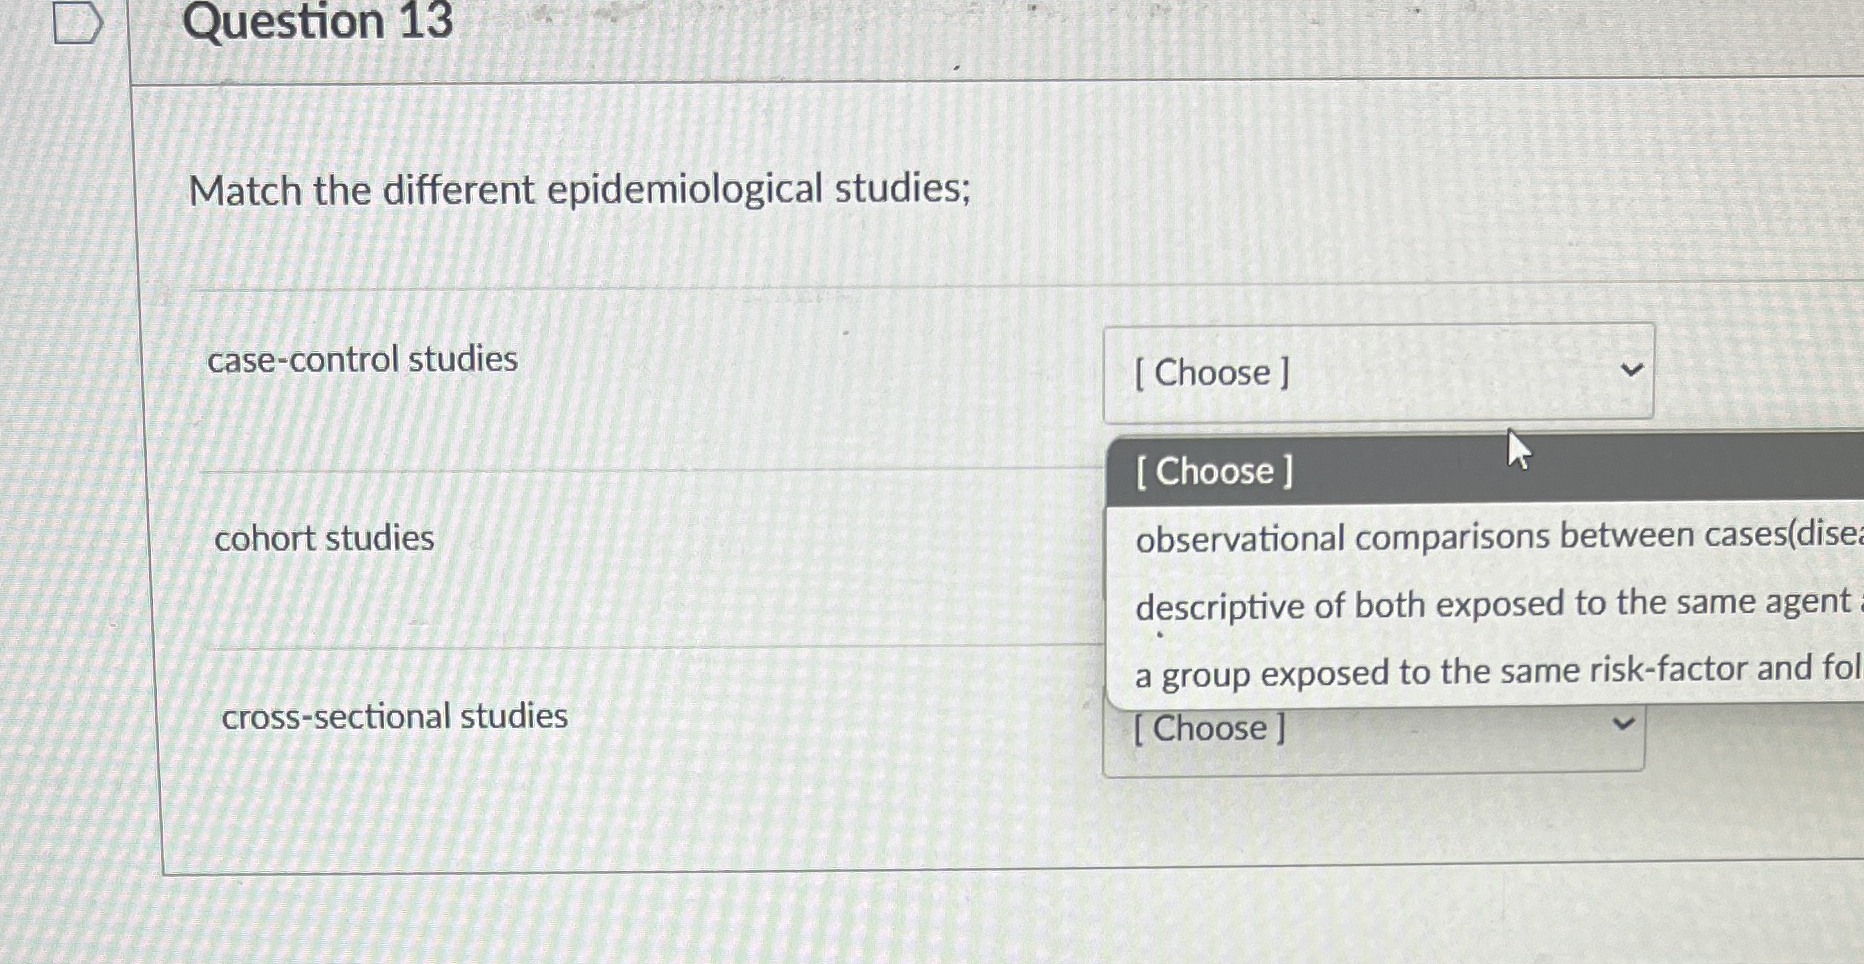1864x964 pixels.
Task: Click the divider line under case-control studies
Action: [x=600, y=465]
